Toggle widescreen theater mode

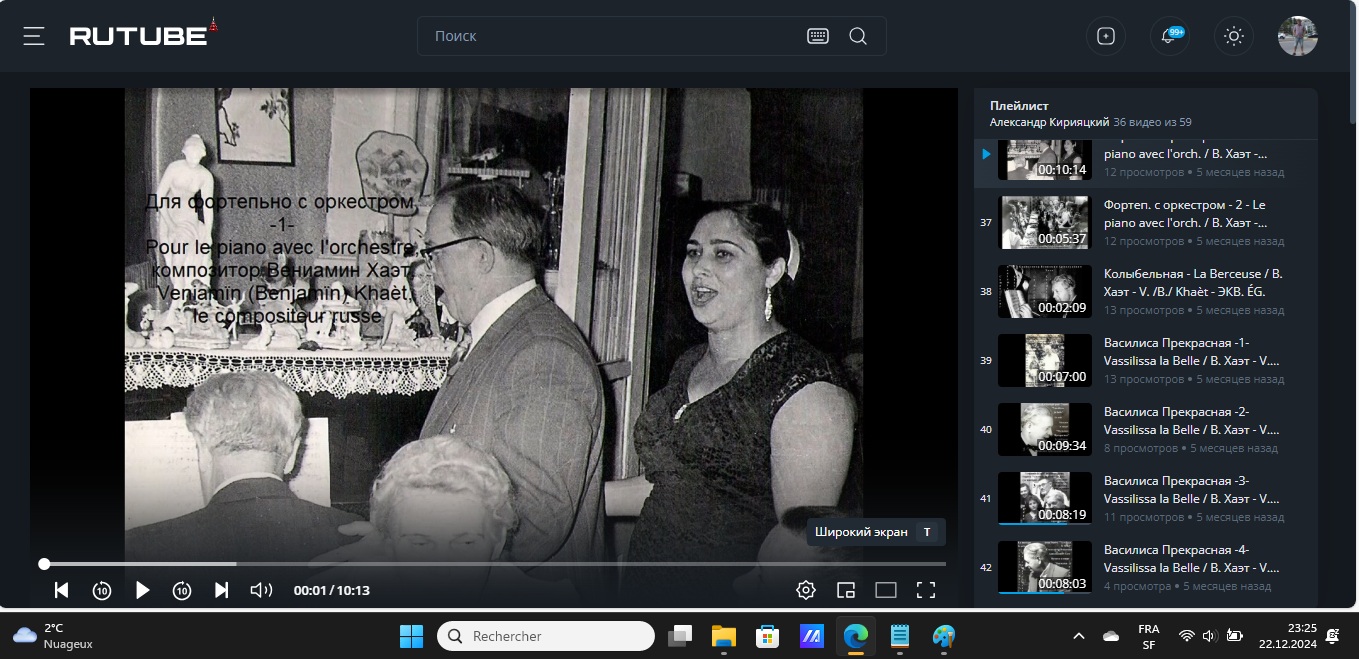886,590
